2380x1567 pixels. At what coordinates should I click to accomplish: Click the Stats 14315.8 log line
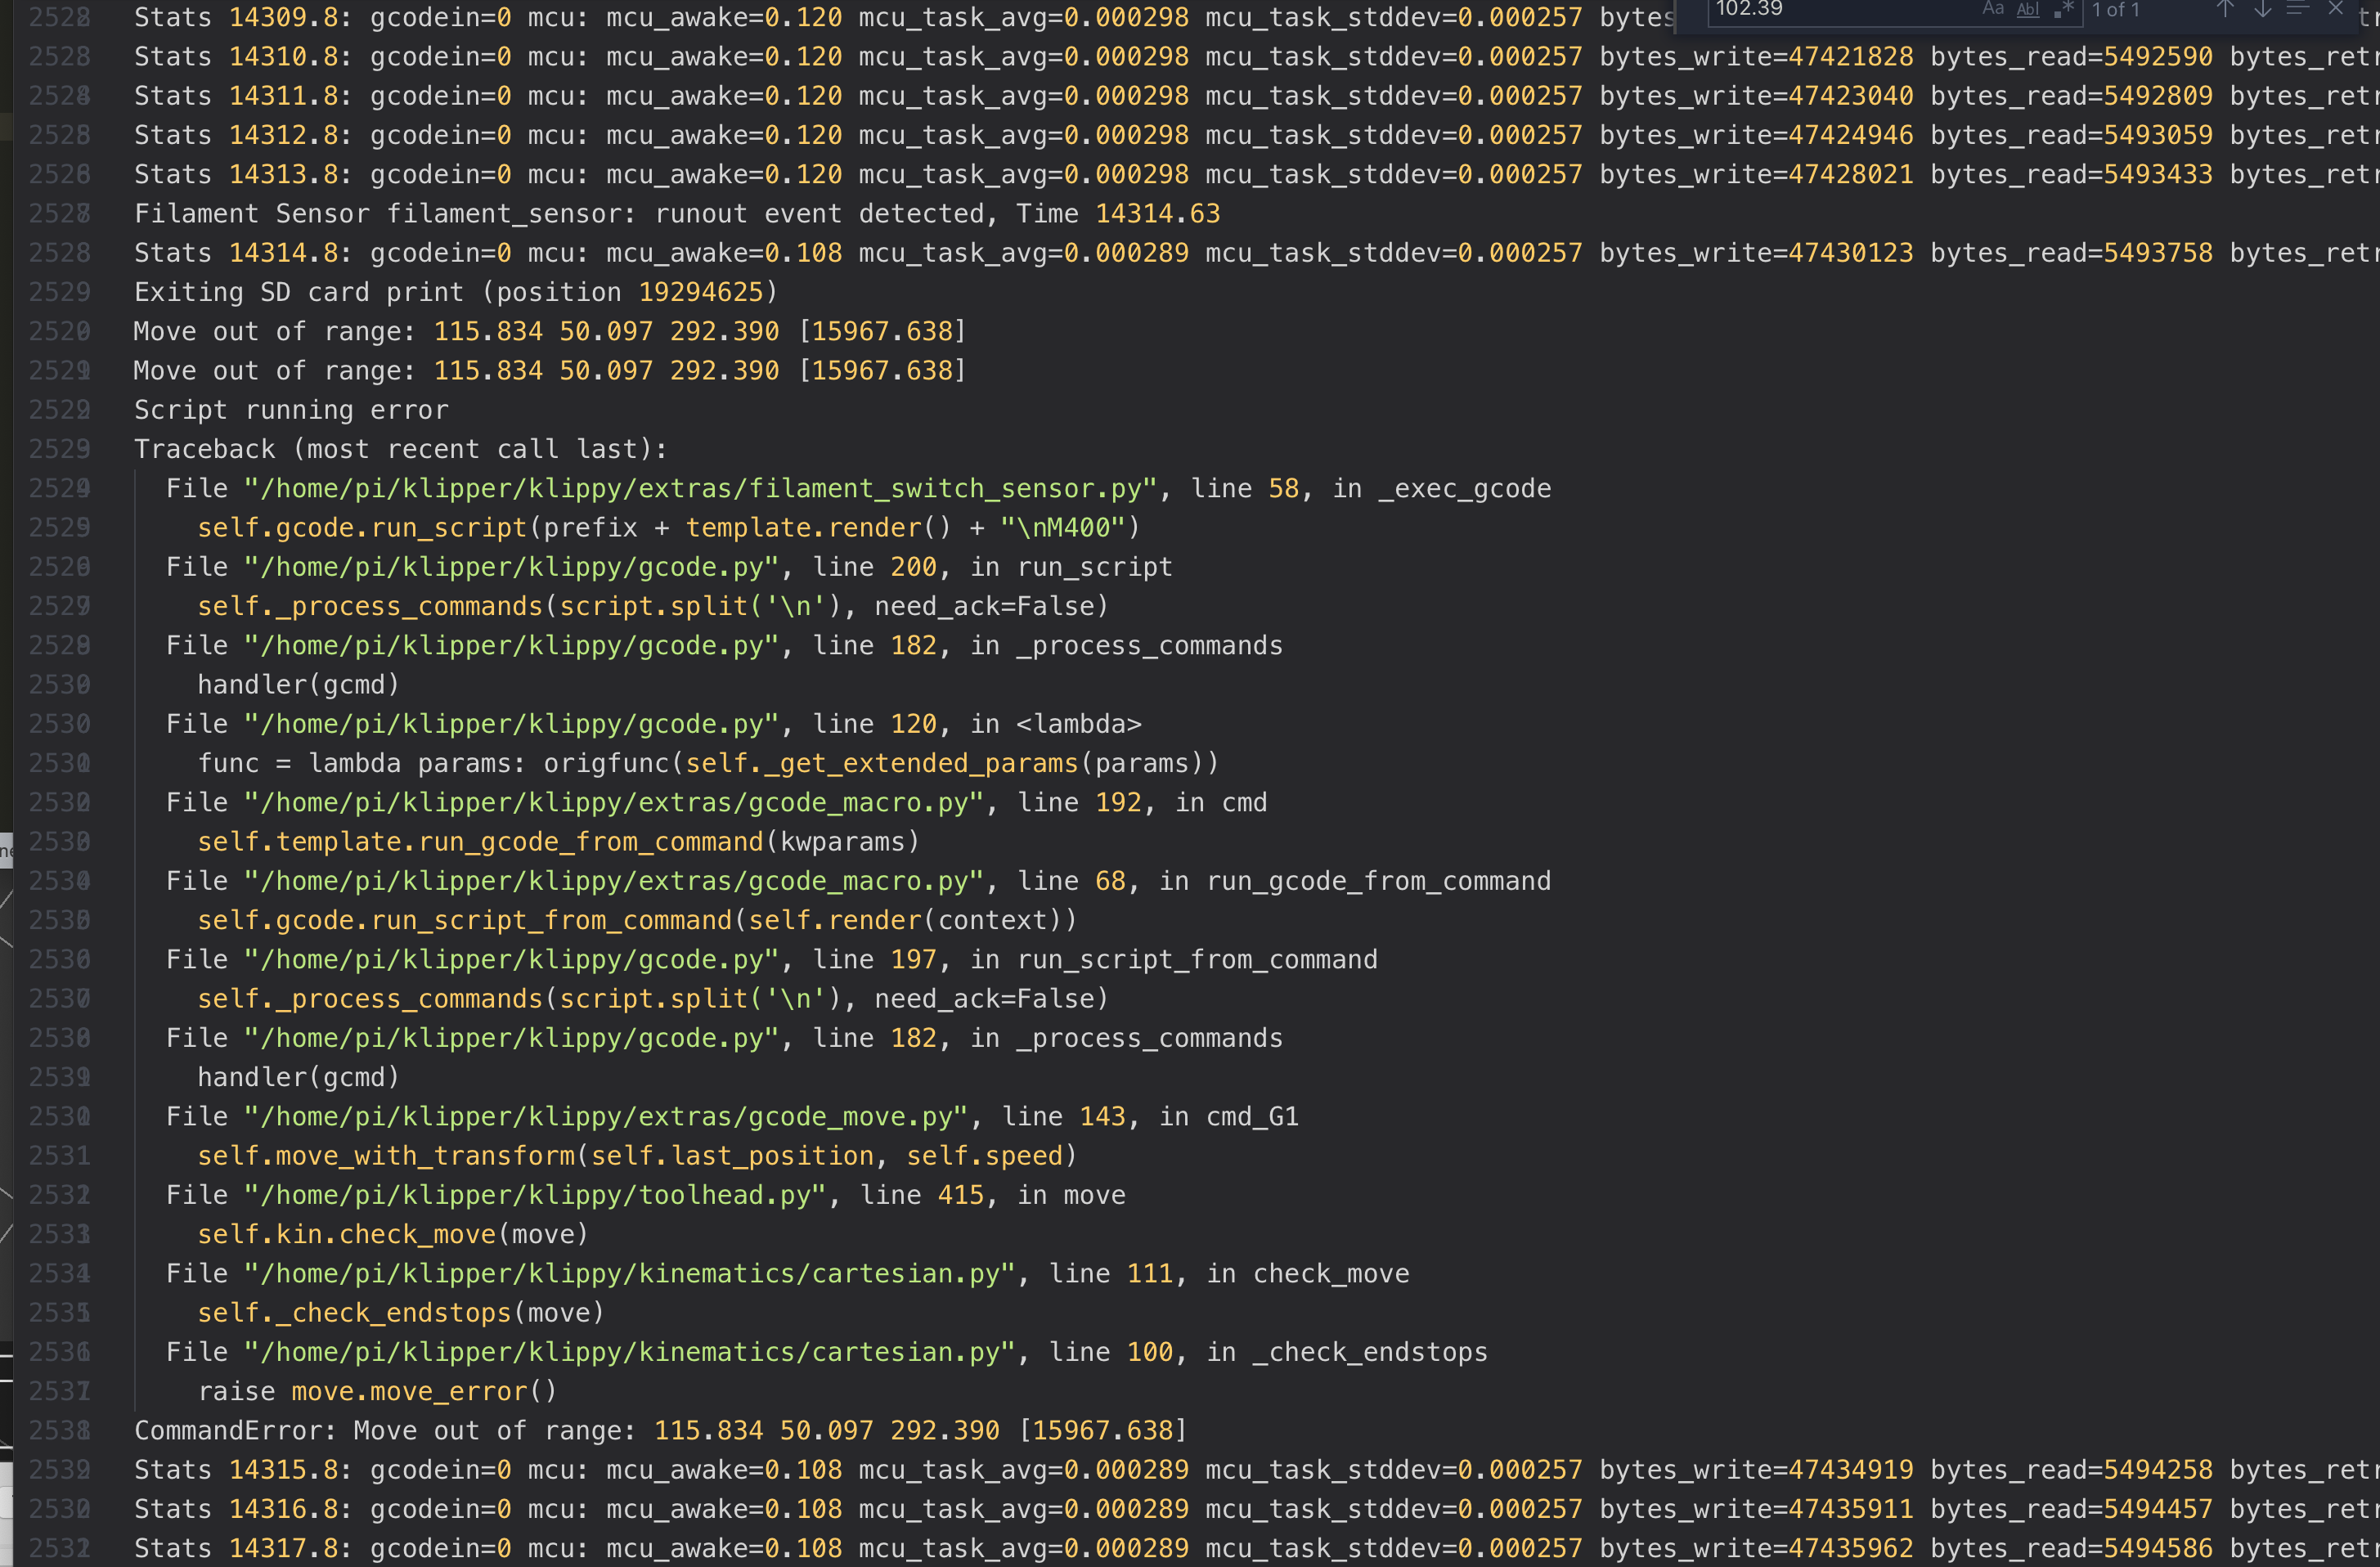1257,1470
